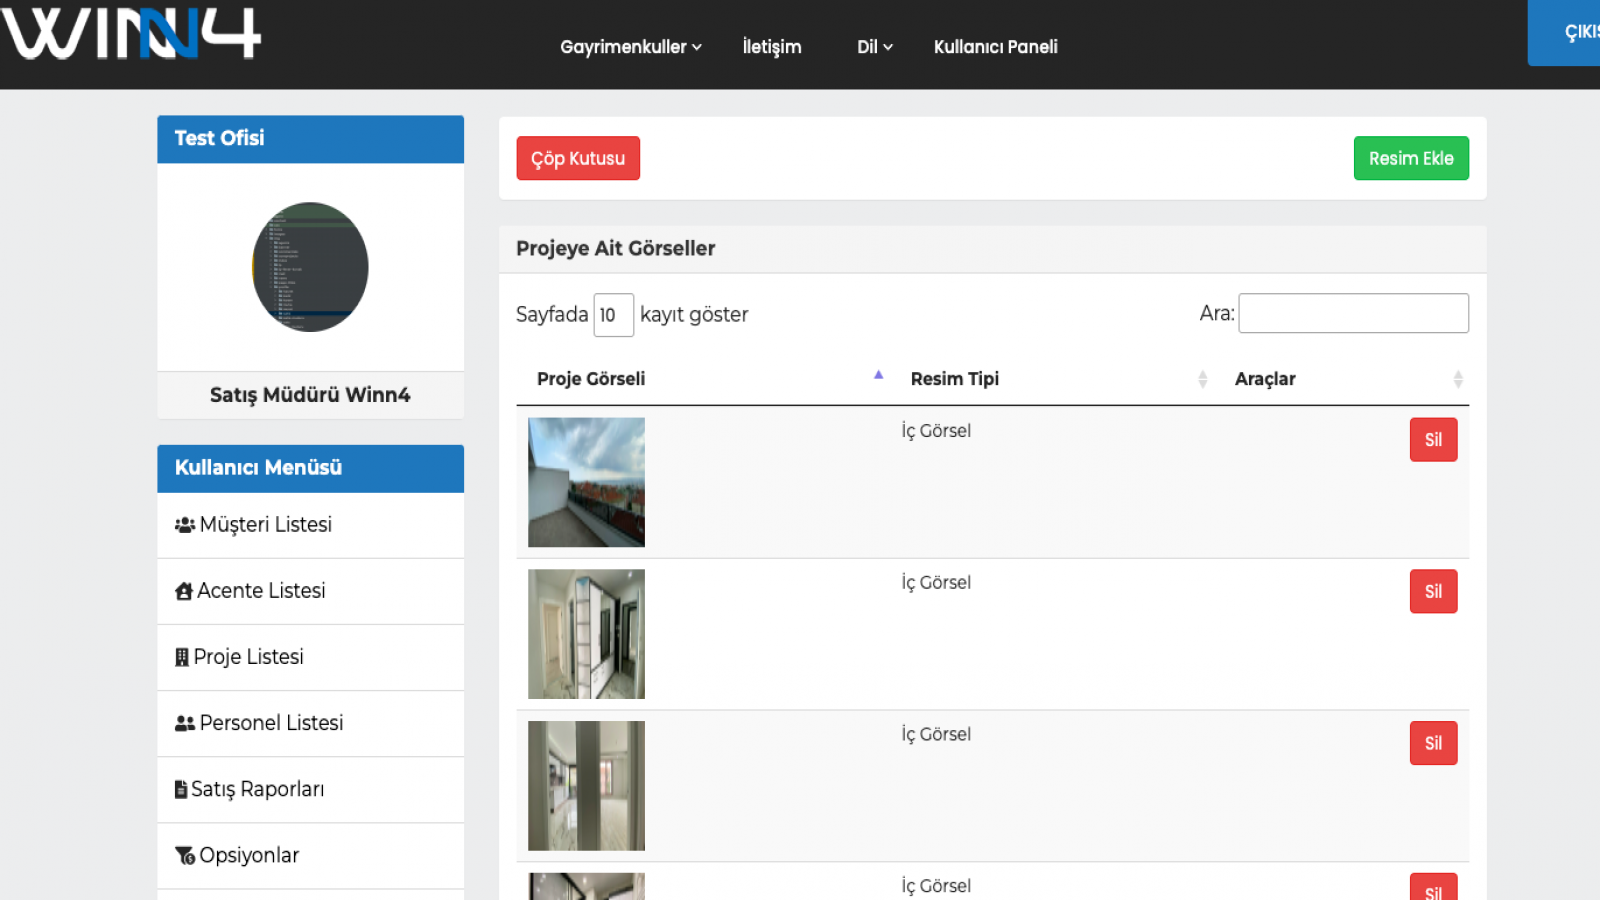1600x900 pixels.
Task: Open Müşteri Listesi menu item
Action: click(310, 525)
